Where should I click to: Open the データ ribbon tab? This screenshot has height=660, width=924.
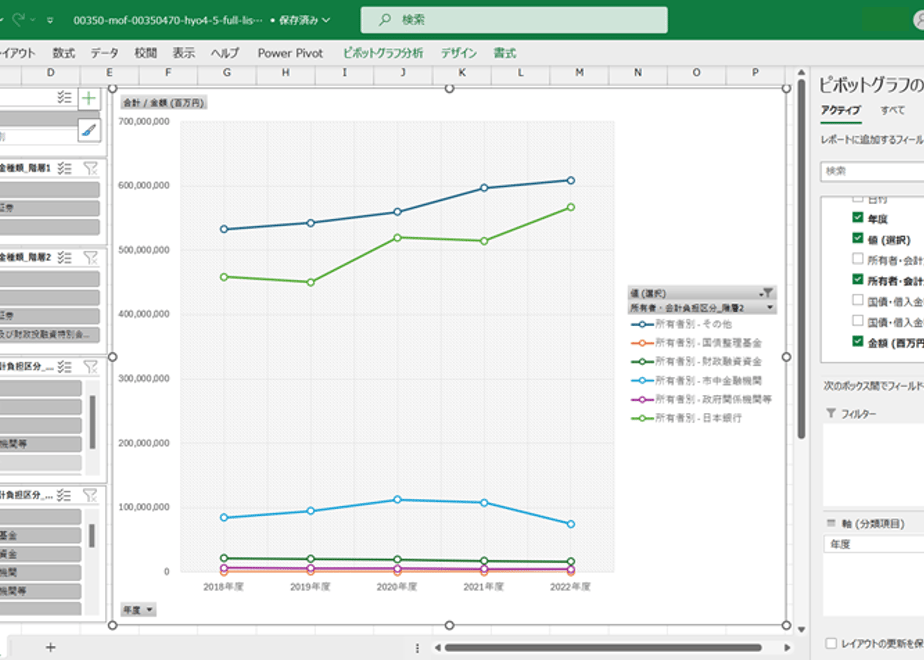(104, 53)
